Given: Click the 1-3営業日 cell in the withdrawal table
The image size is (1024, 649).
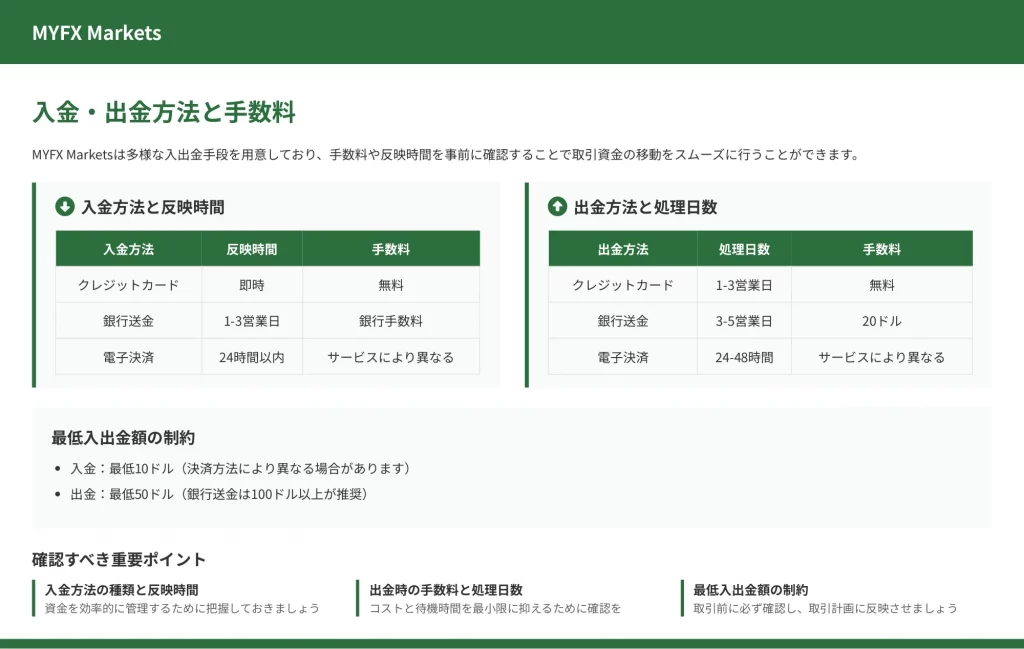Looking at the screenshot, I should click(744, 285).
